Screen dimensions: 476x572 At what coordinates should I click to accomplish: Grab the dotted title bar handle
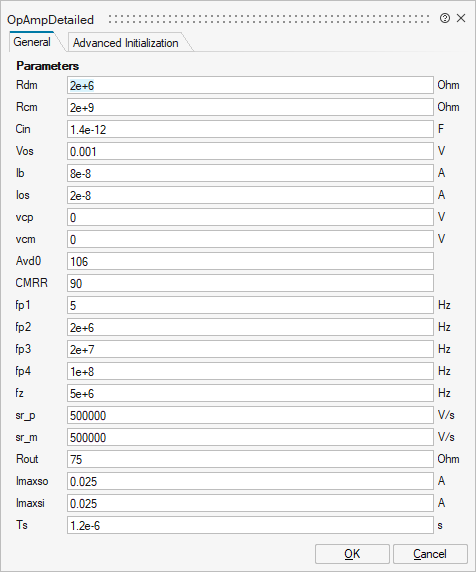pyautogui.click(x=269, y=19)
